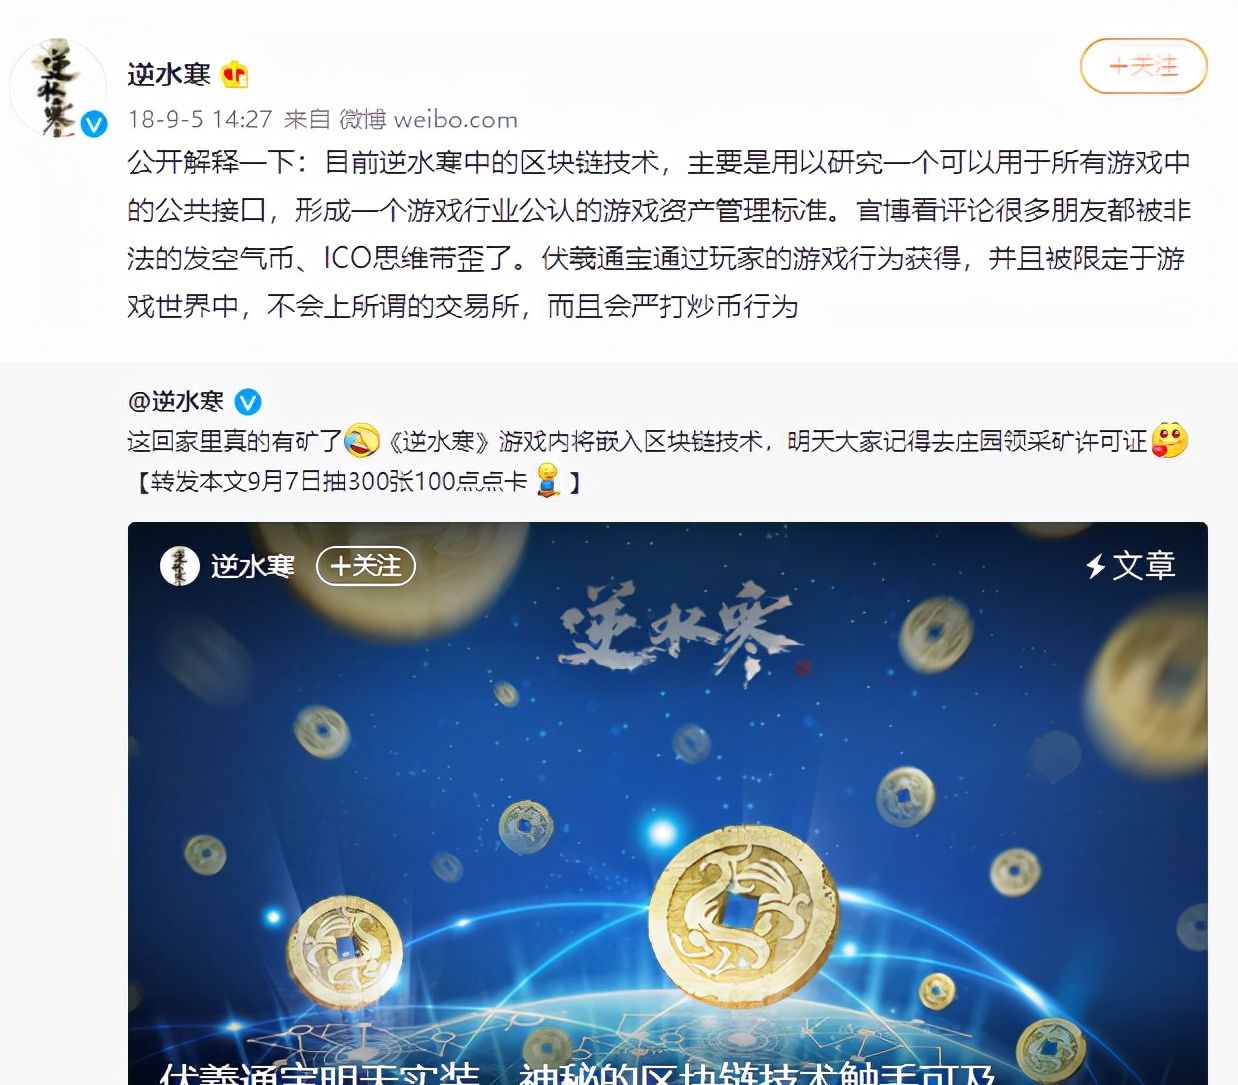Click the verified badge beside @逆水寒
1238x1085 pixels.
coord(248,402)
